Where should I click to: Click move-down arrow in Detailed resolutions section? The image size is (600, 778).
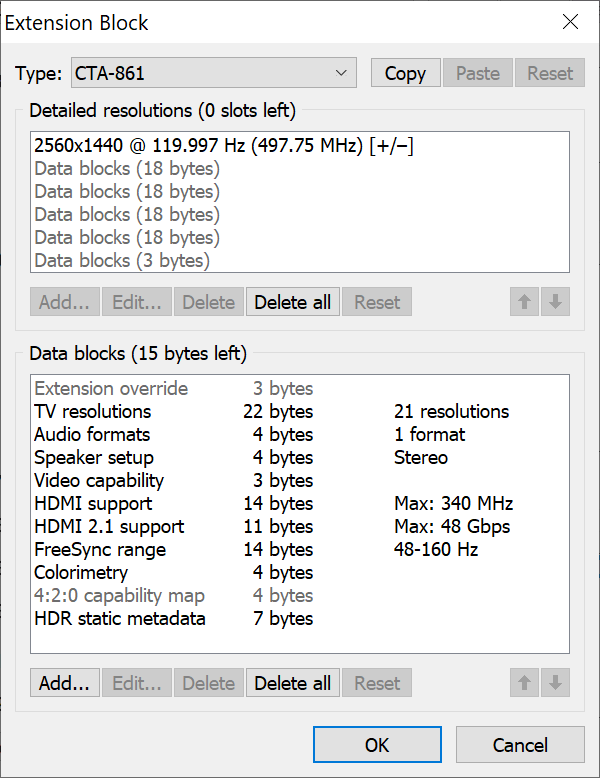point(554,302)
